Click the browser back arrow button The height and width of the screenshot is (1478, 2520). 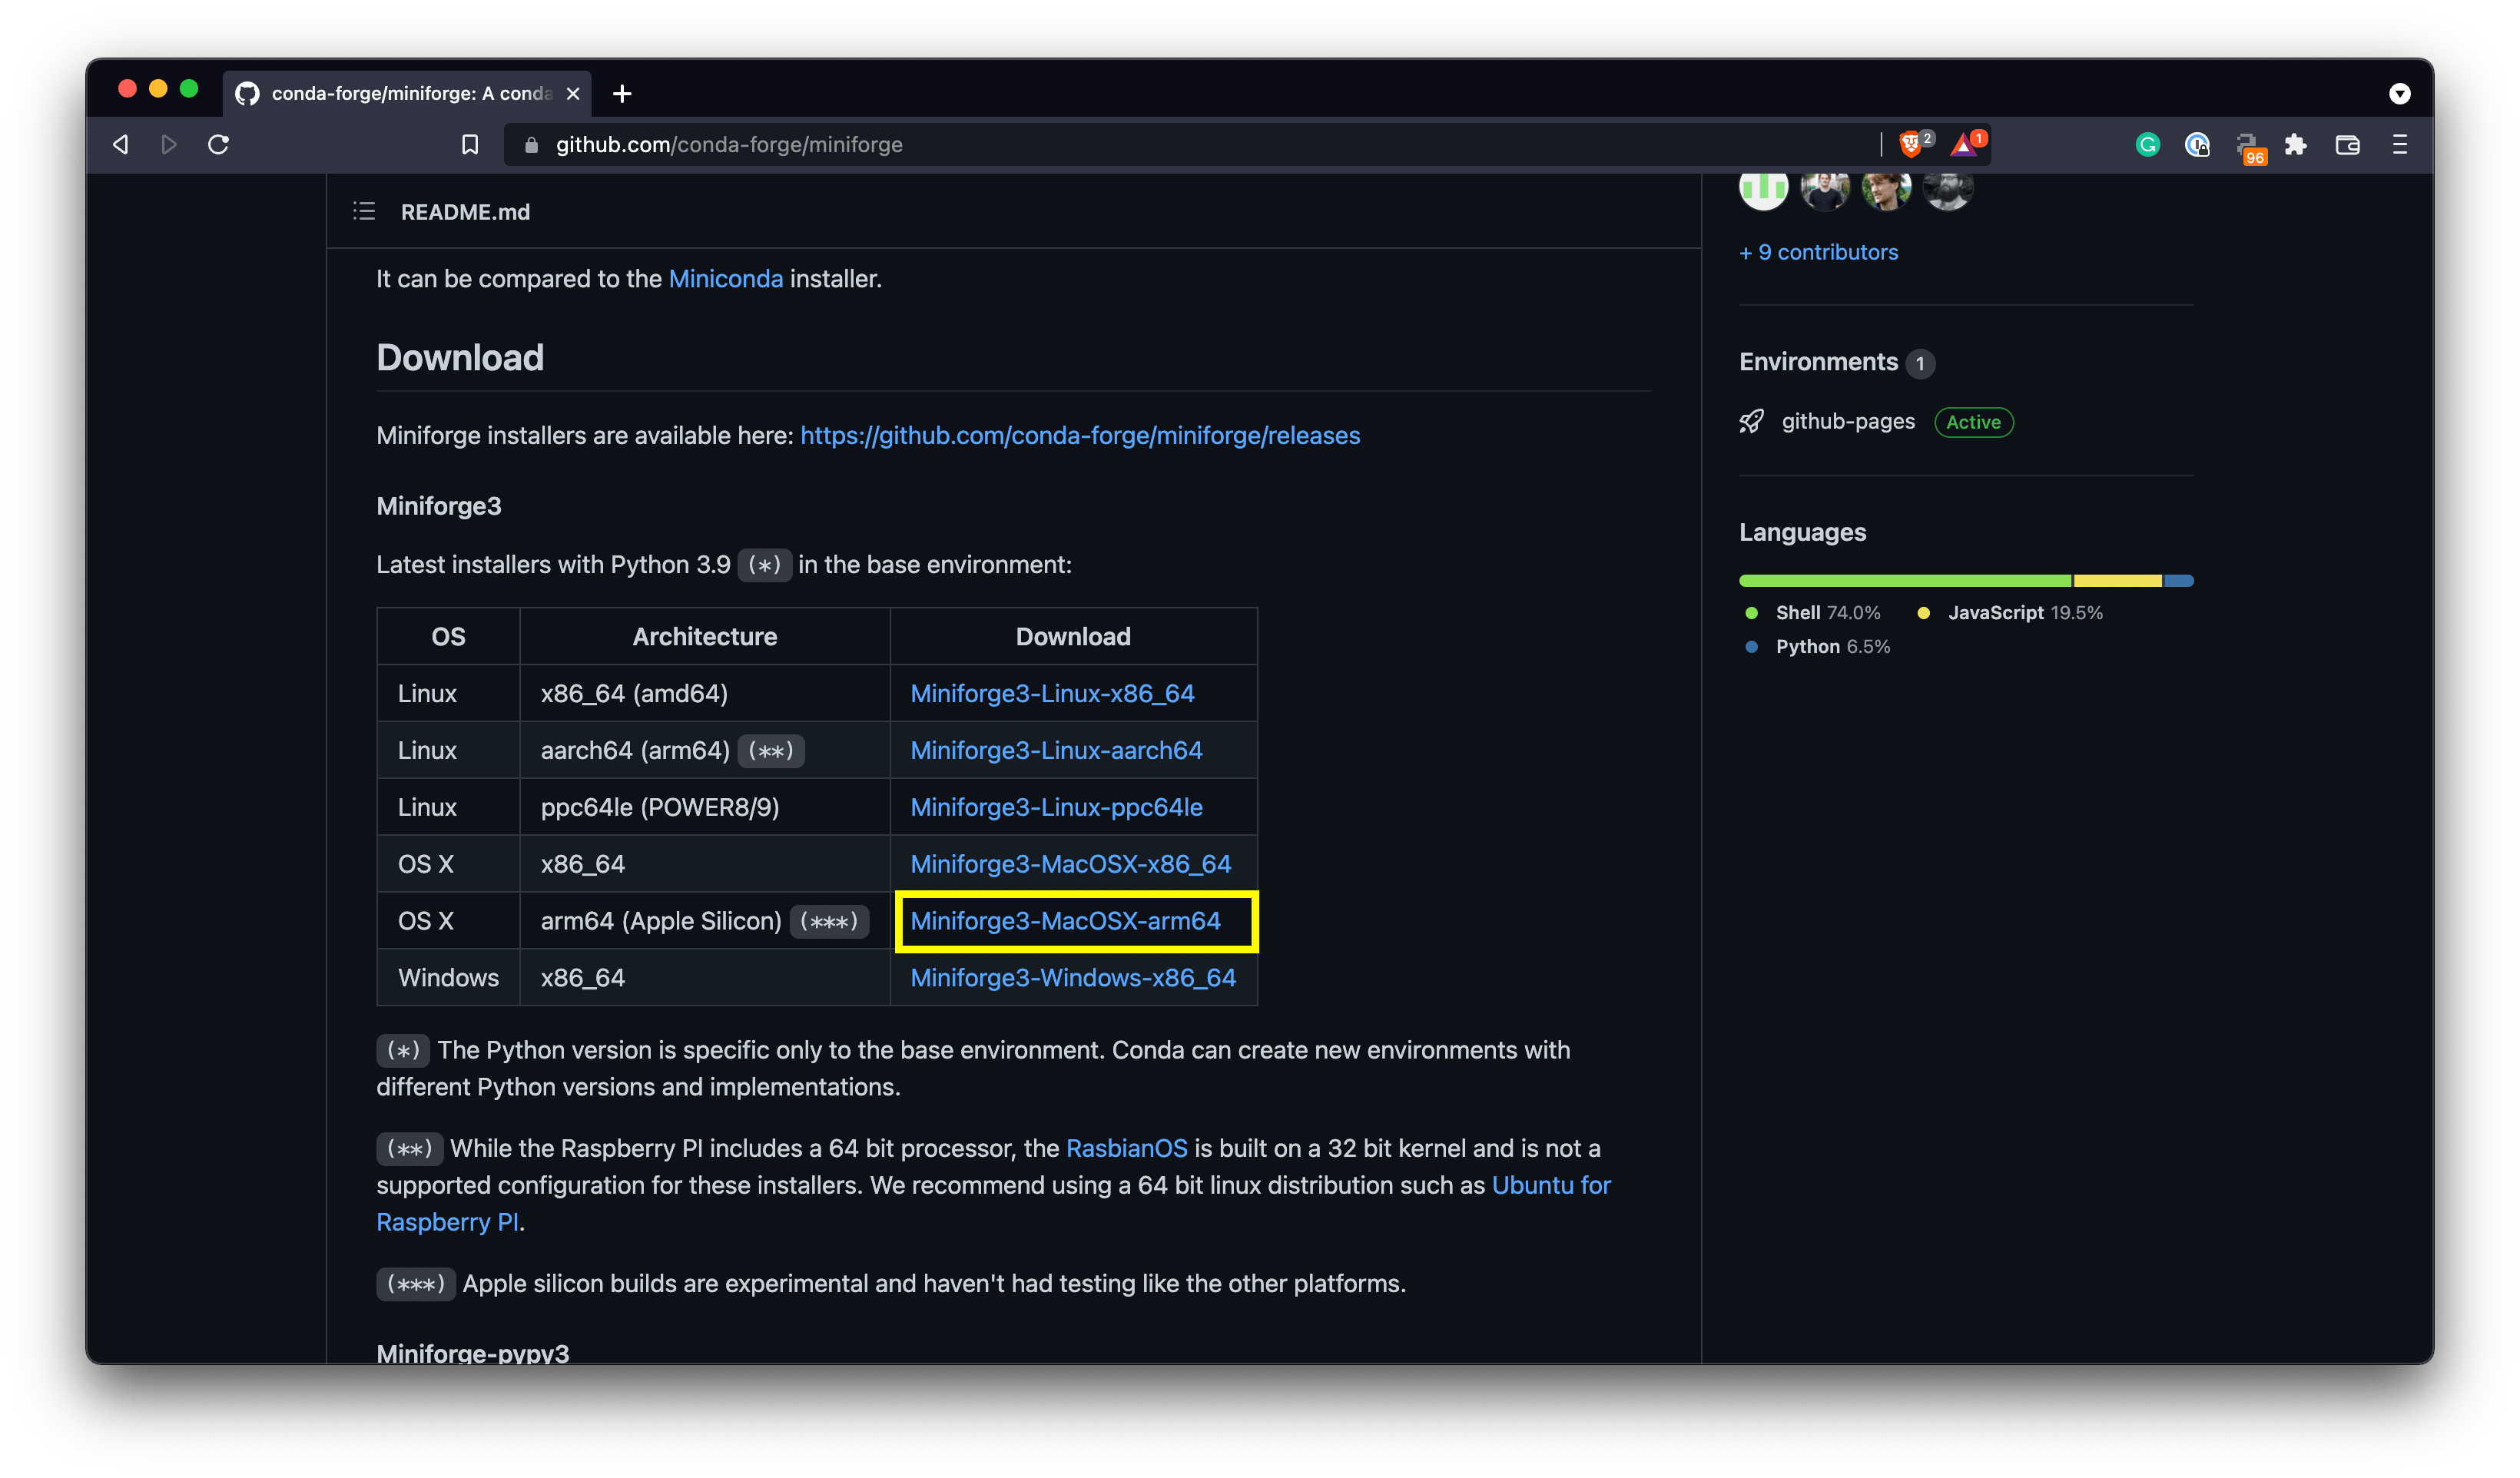point(121,145)
